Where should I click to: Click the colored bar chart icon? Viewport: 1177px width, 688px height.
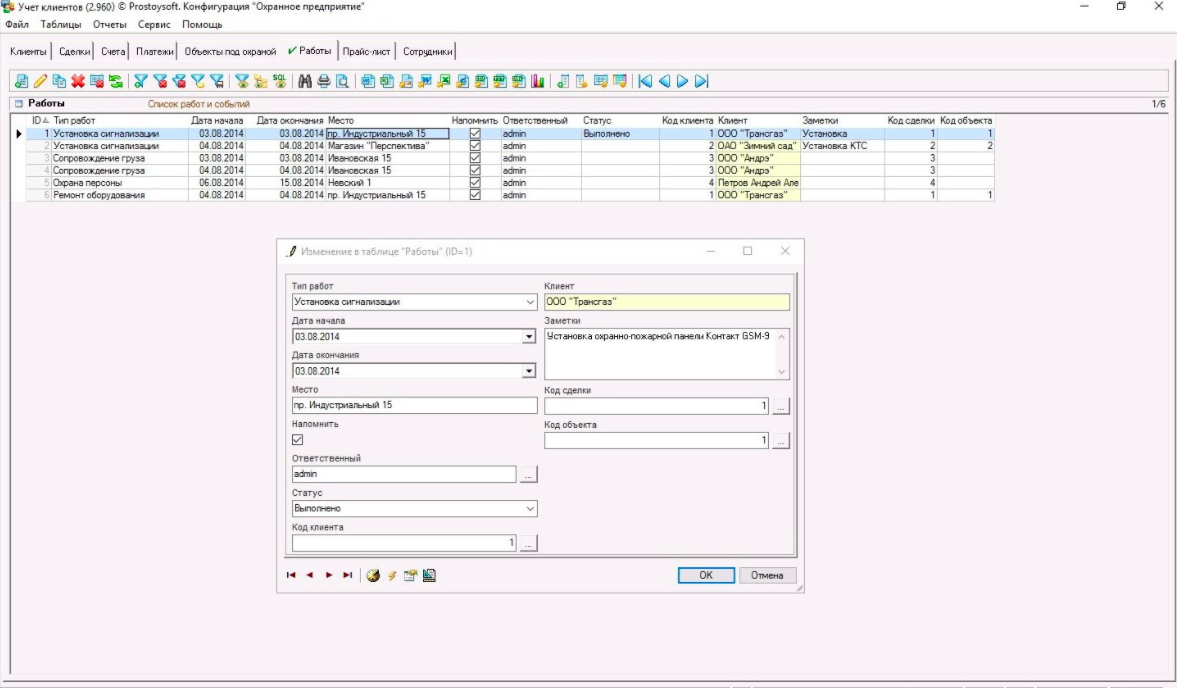[538, 81]
